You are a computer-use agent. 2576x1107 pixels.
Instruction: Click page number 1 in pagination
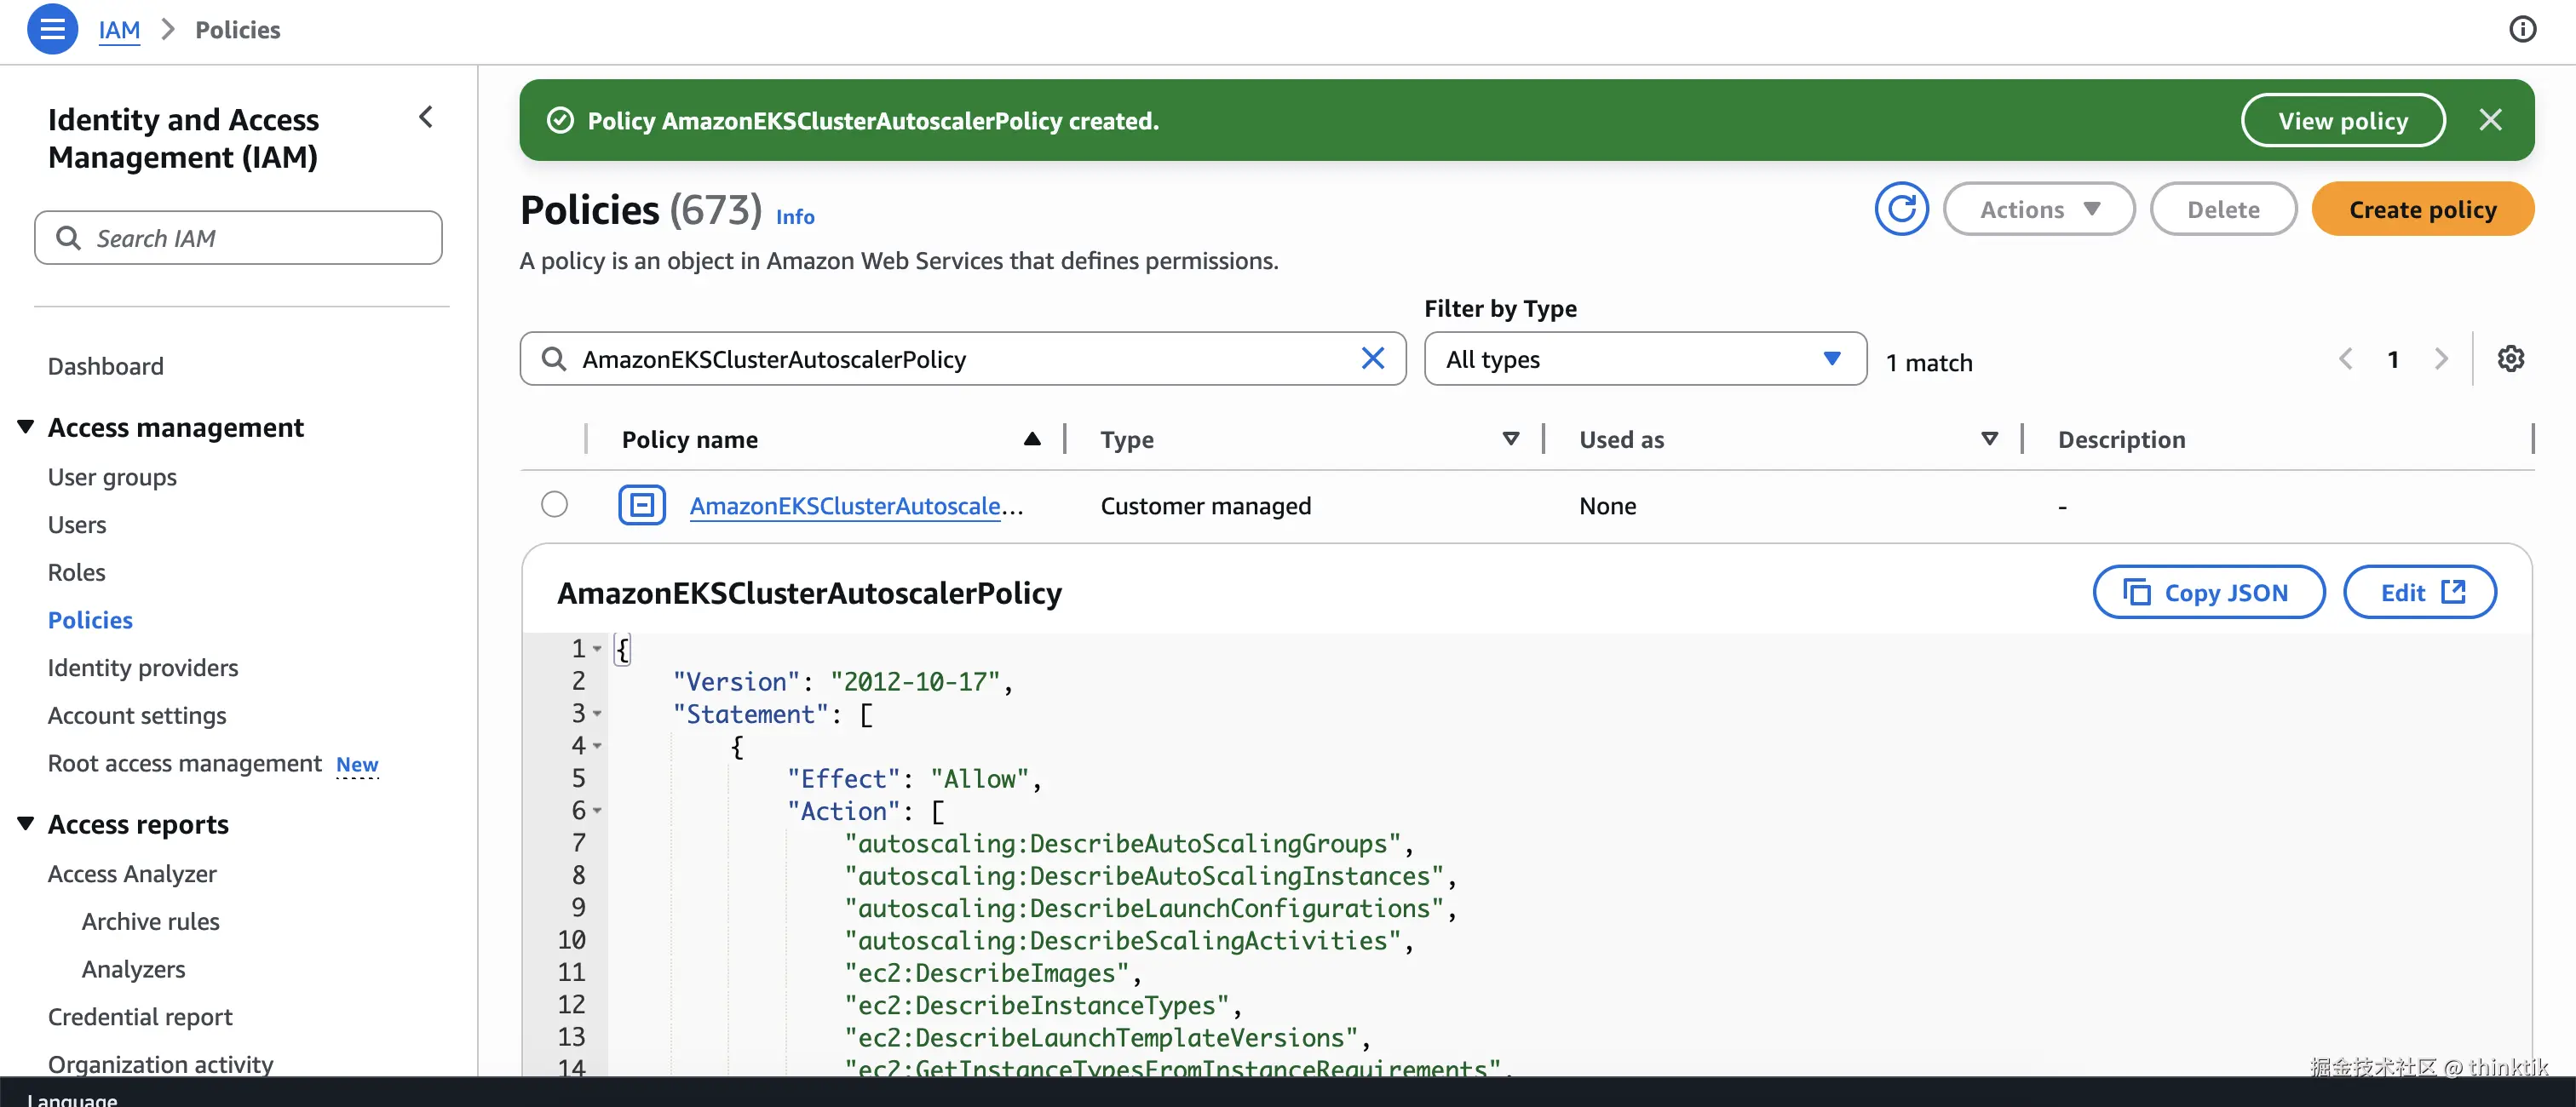tap(2393, 359)
